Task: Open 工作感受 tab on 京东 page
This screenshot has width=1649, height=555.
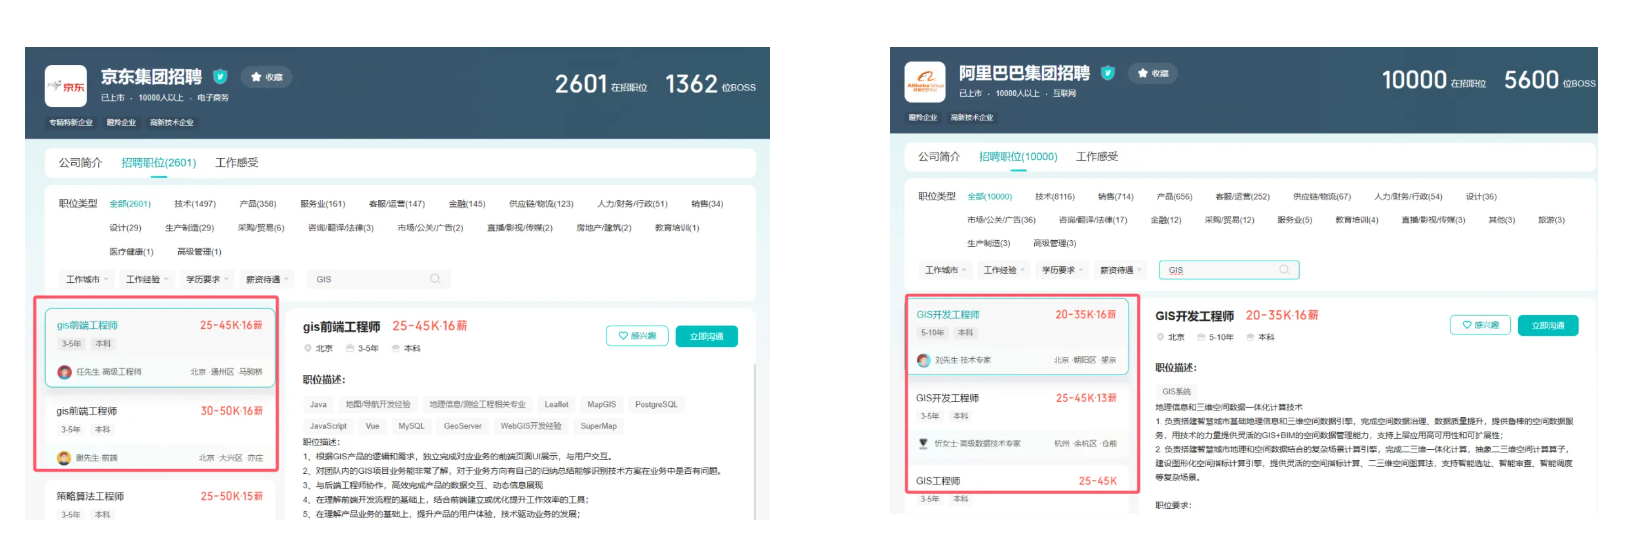Action: coord(237,162)
